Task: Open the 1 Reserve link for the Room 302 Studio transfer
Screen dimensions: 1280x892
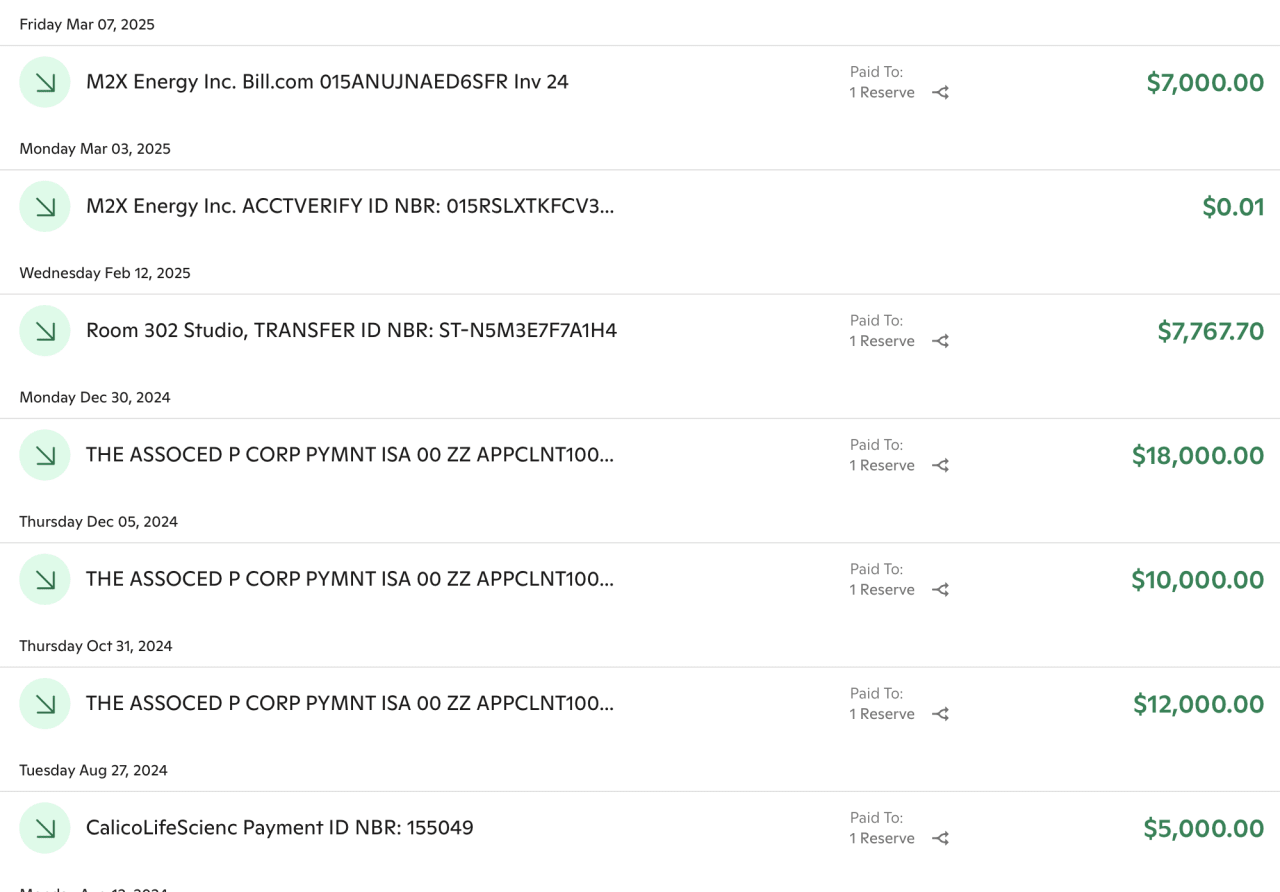Action: coord(882,341)
